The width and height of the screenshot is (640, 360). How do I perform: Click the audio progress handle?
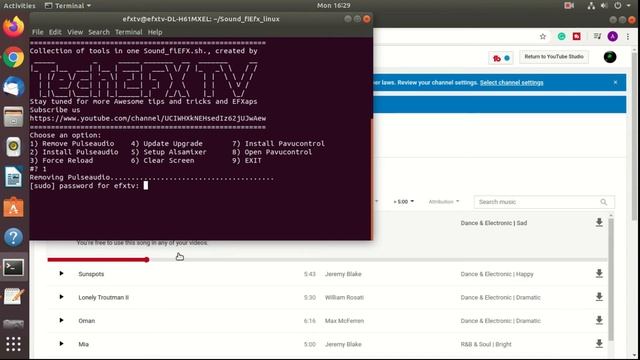147,260
